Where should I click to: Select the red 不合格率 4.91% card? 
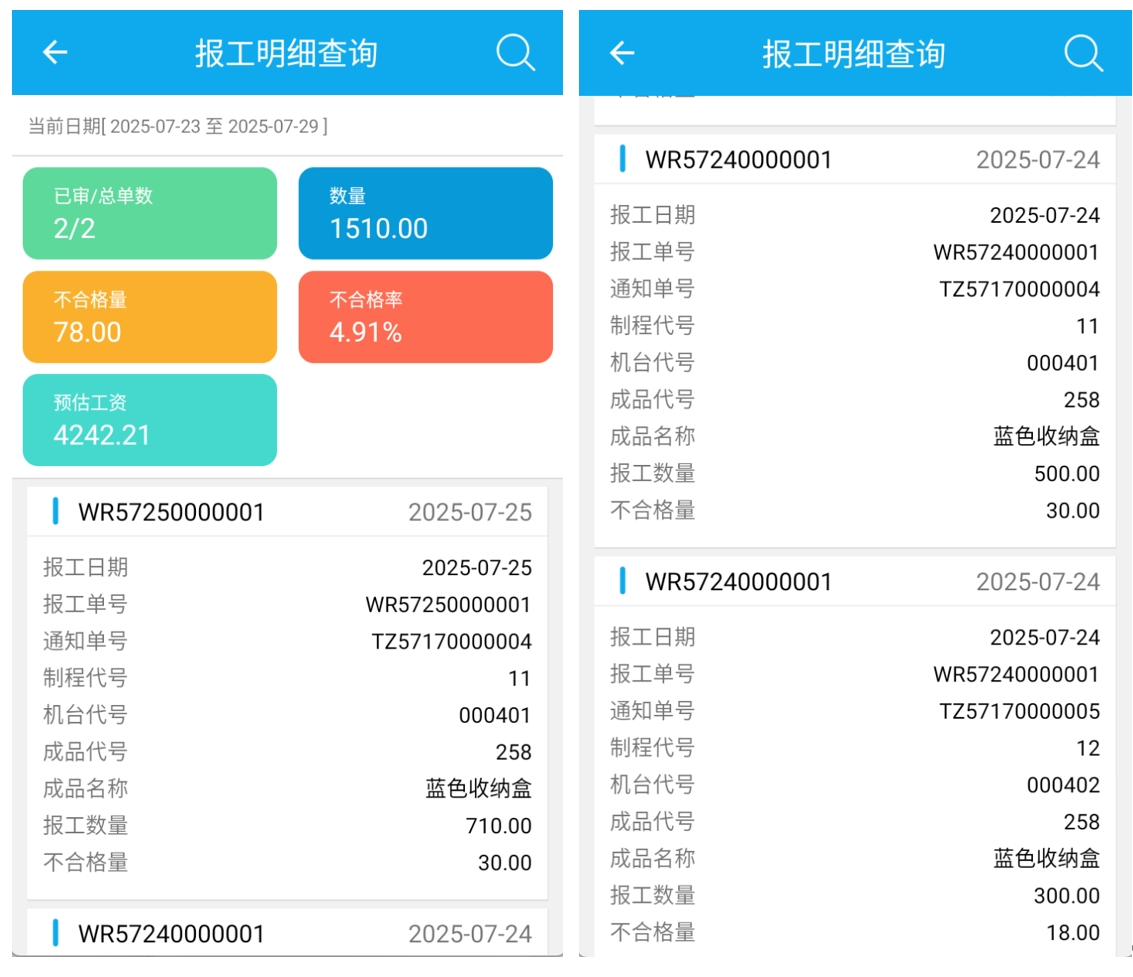click(425, 317)
